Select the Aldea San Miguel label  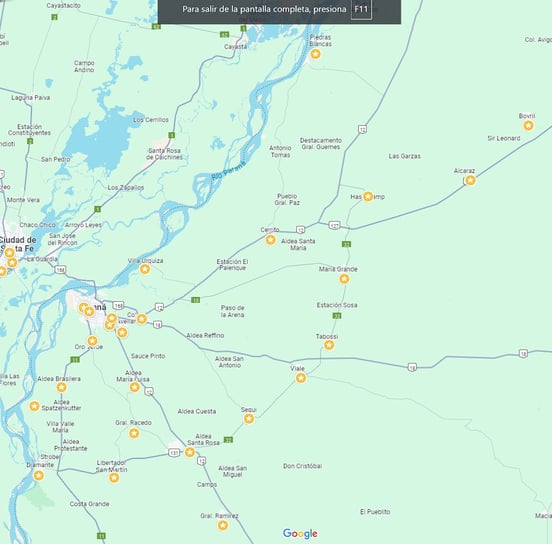[232, 471]
